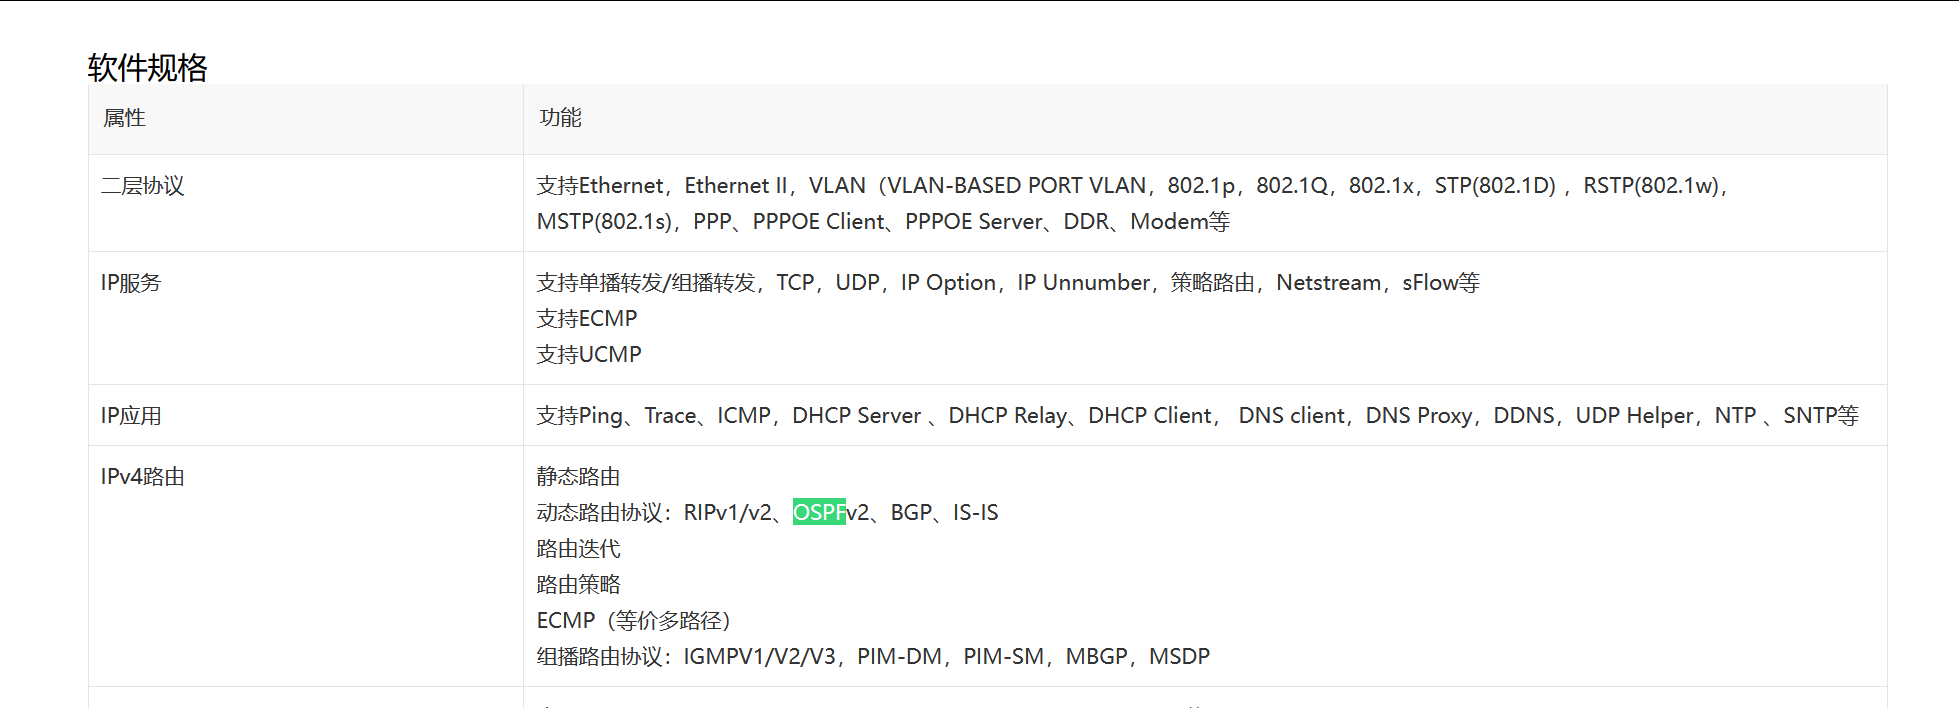Viewport: 1959px width, 708px height.
Task: Click the RIPv1/v2 protocol text
Action: click(x=727, y=513)
